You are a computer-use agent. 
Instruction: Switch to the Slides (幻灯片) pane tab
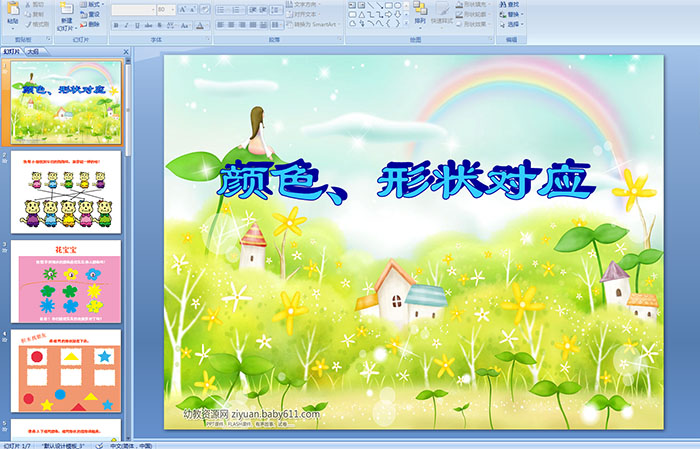(12, 52)
